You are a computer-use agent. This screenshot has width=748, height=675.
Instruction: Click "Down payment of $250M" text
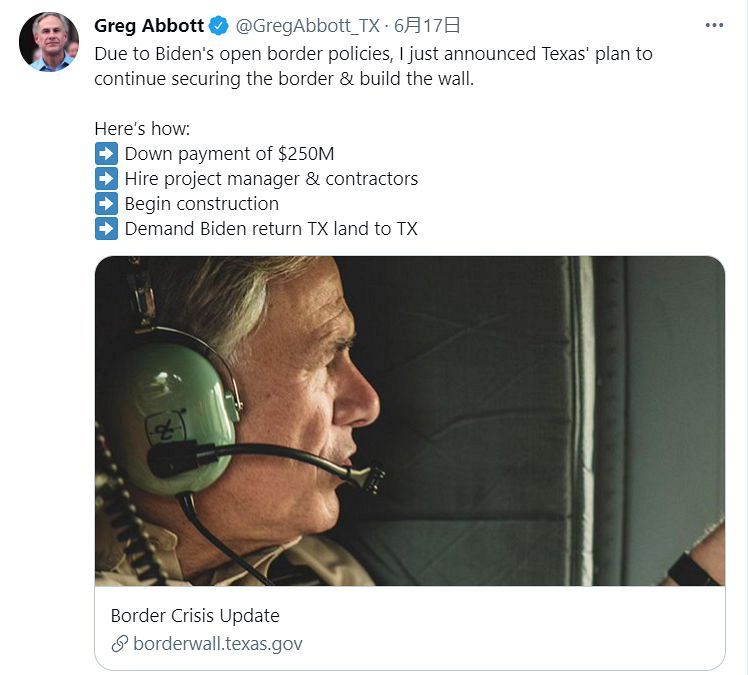point(229,154)
